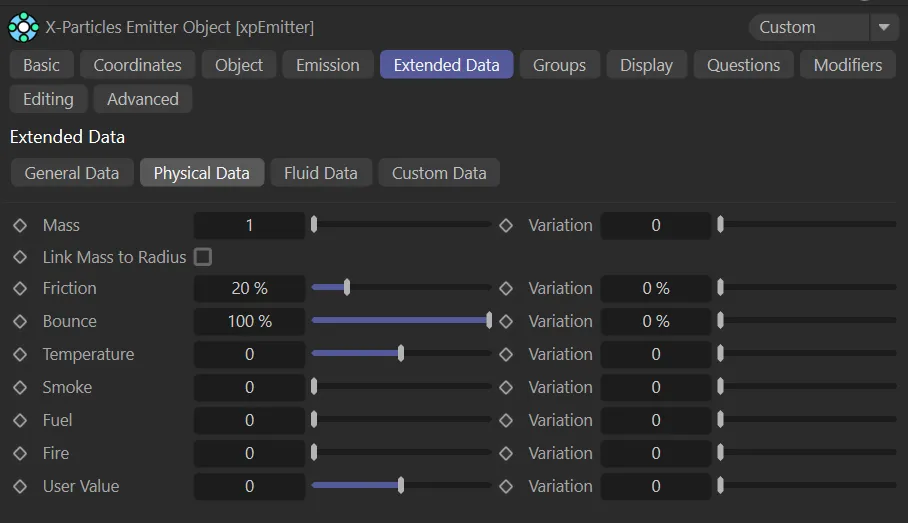This screenshot has height=523, width=908.
Task: Enable Link Mass to Radius checkbox
Action: (203, 257)
